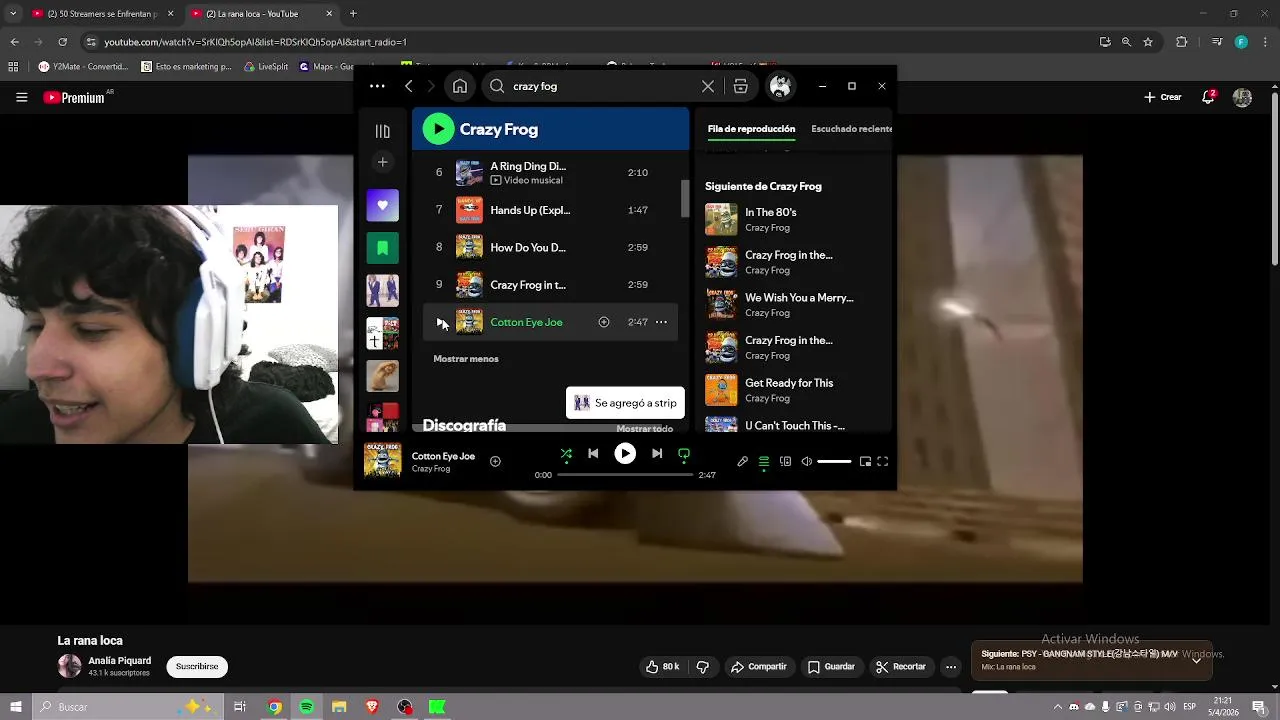Open Spotify from Windows taskbar
Image resolution: width=1280 pixels, height=720 pixels.
click(x=306, y=707)
